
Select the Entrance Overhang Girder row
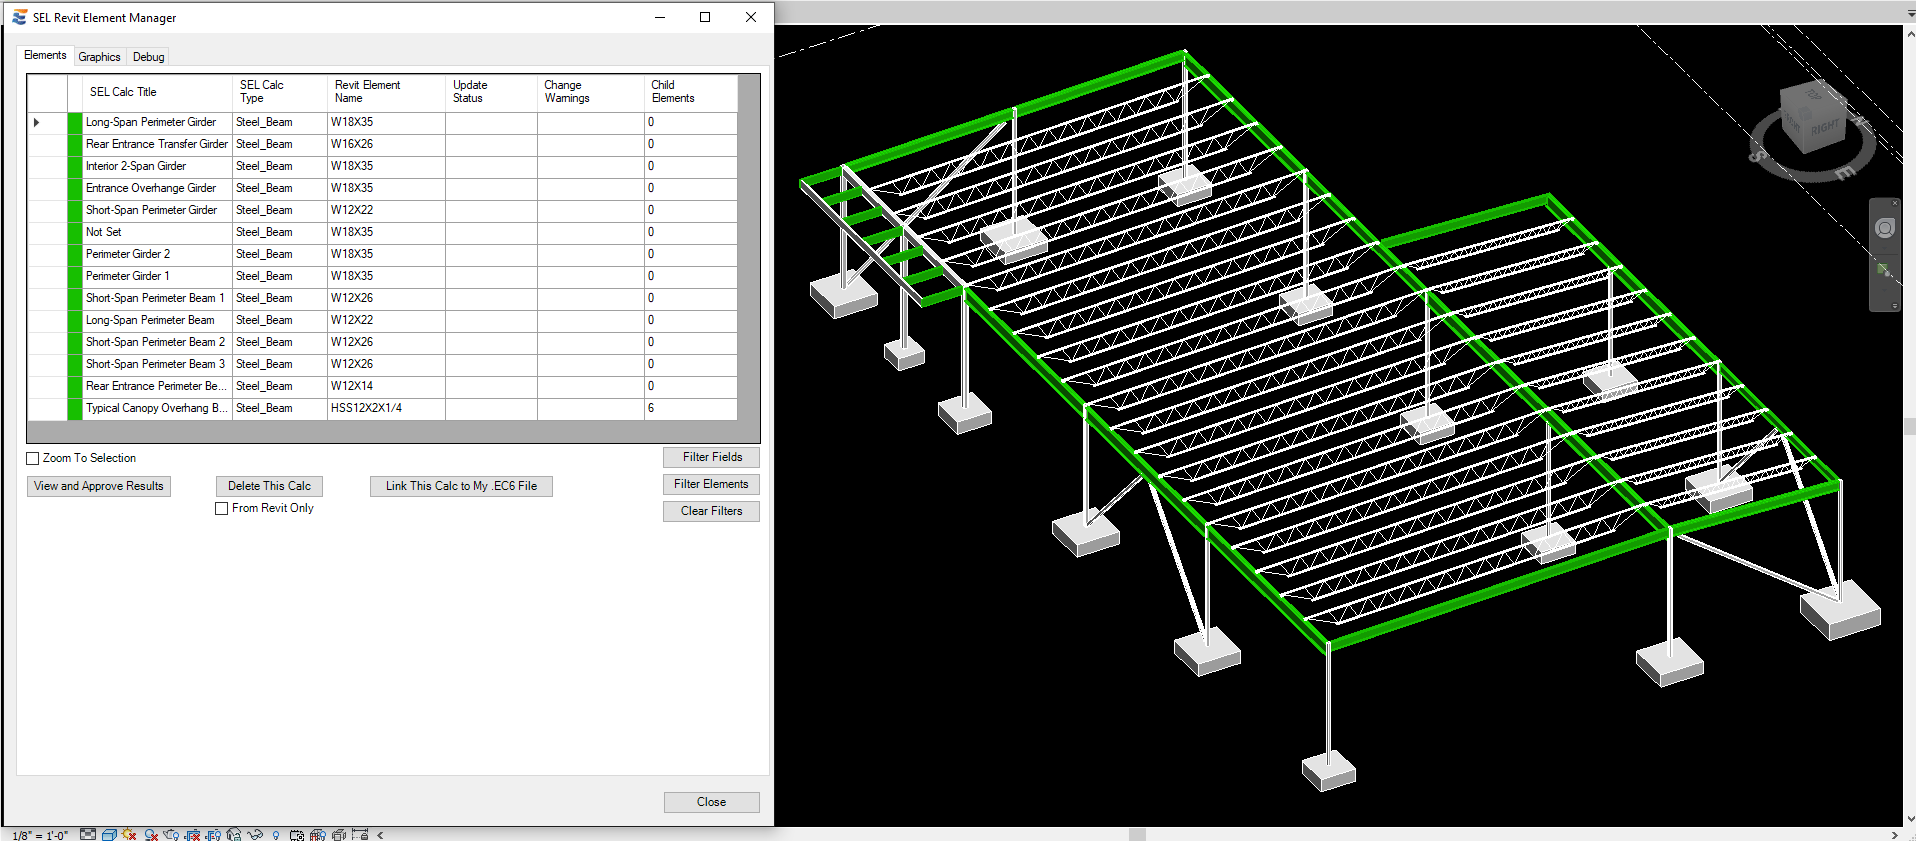[x=382, y=188]
